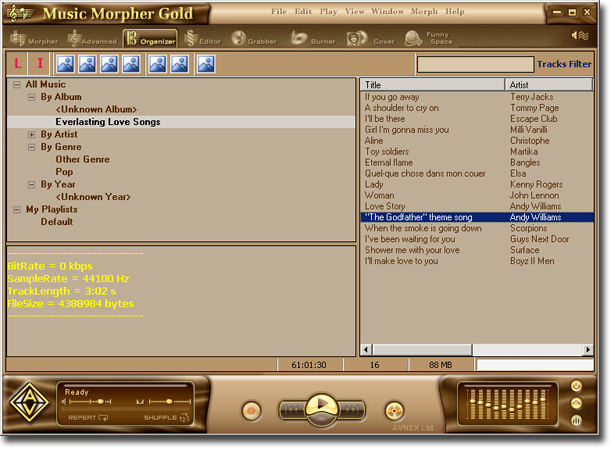The height and width of the screenshot is (449, 611).
Task: Click the round record button
Action: (x=251, y=410)
